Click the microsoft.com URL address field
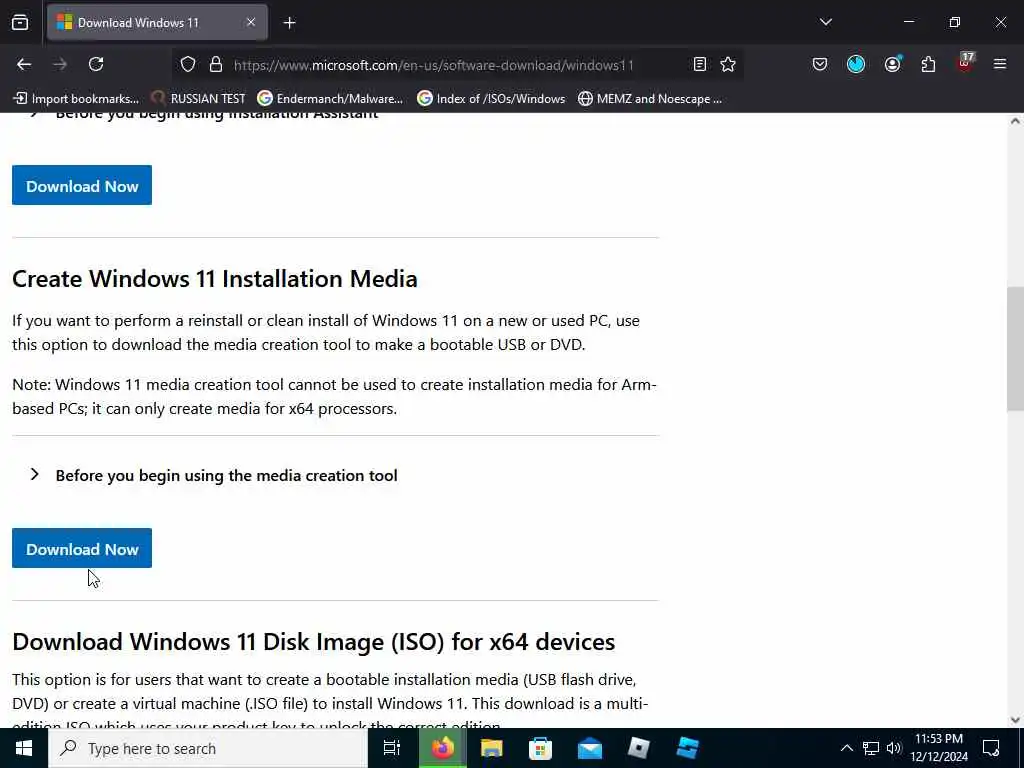Viewport: 1024px width, 768px height. [x=434, y=65]
